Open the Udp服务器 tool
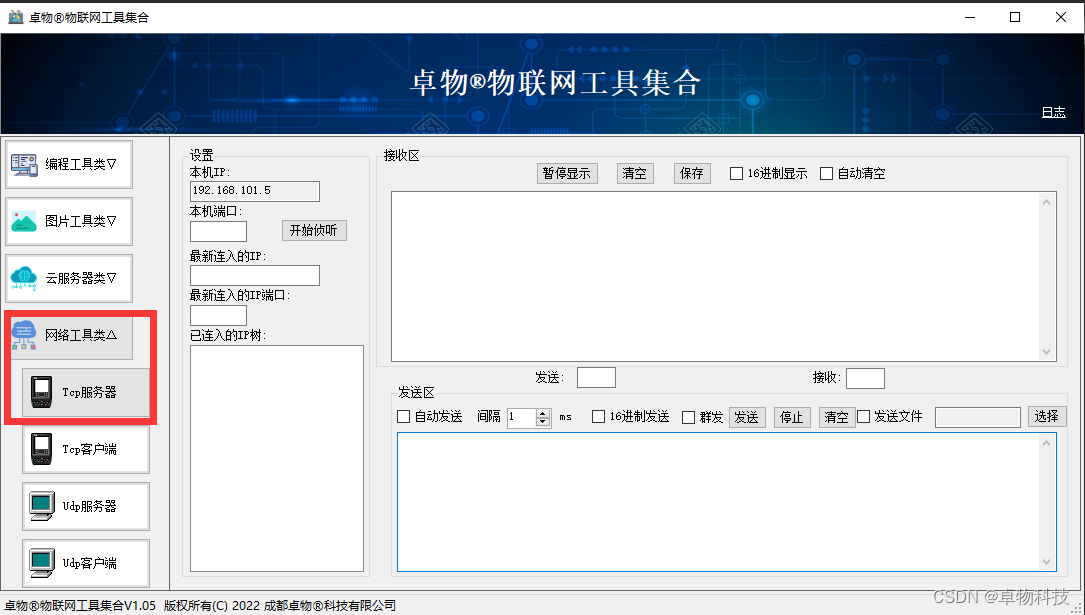 tap(86, 506)
